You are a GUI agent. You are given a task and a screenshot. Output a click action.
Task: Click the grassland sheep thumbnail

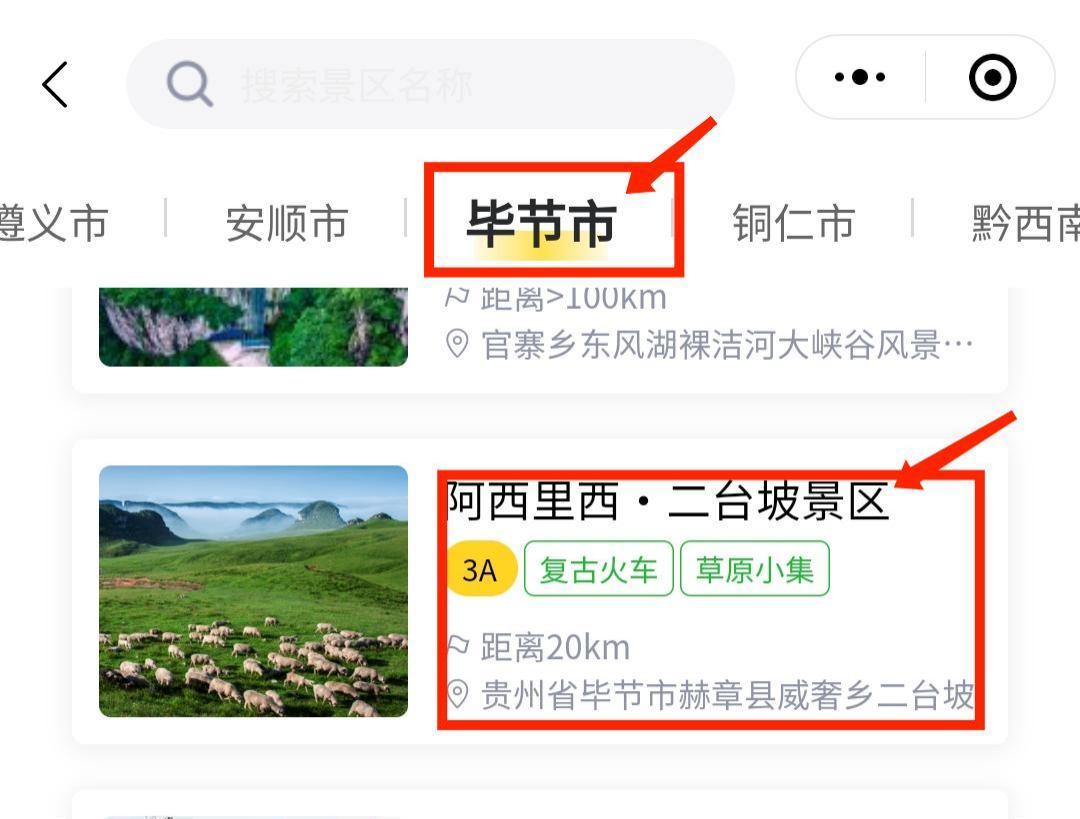click(x=253, y=591)
